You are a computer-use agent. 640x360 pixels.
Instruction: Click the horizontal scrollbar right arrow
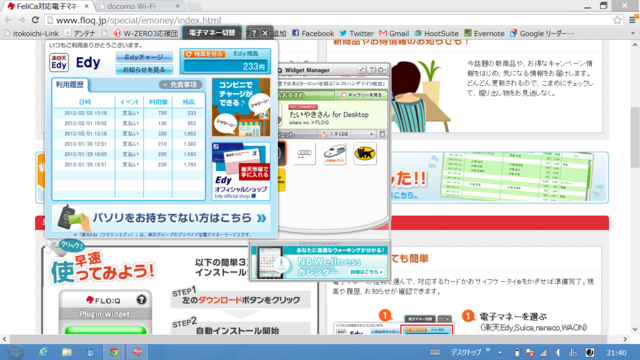pos(625,339)
